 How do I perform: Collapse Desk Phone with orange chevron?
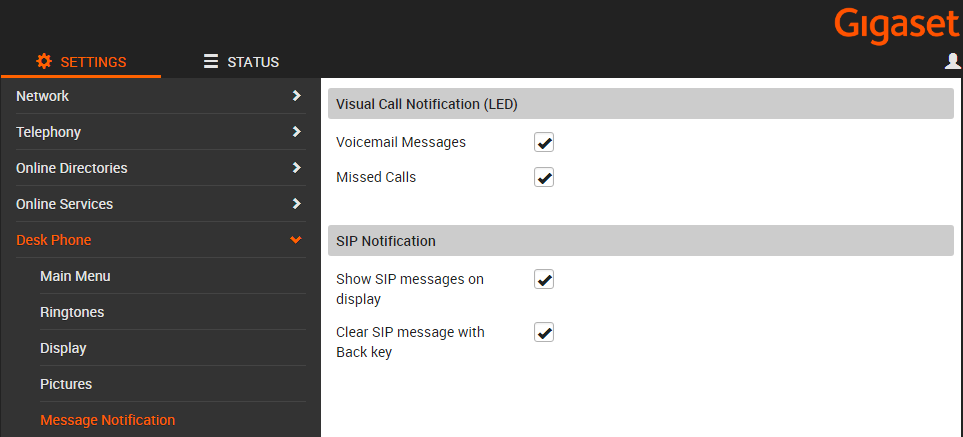pos(296,240)
